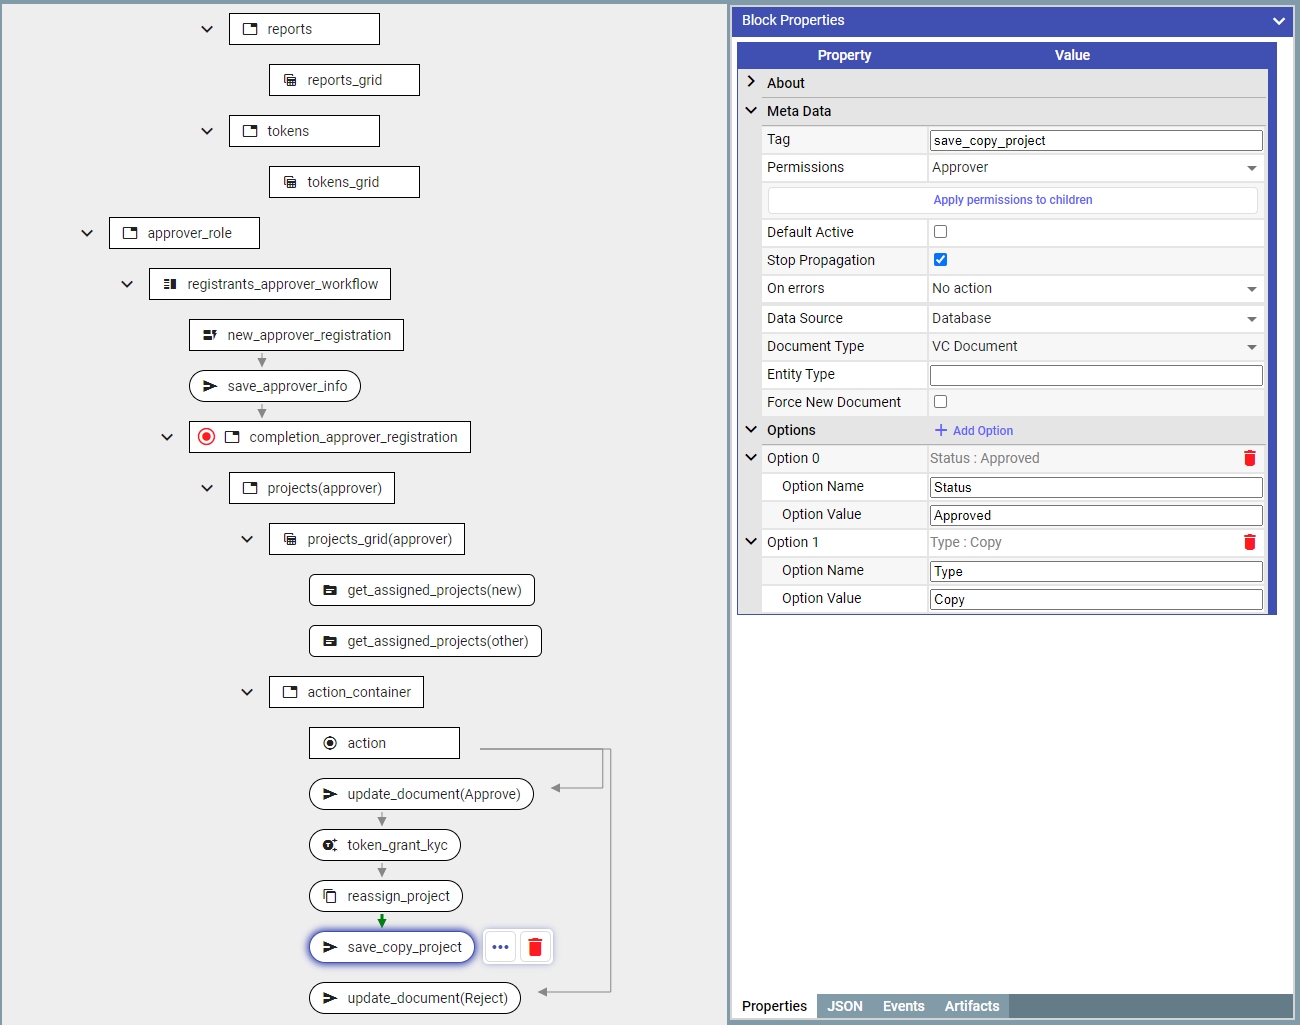Tick the Force New Document checkbox
The width and height of the screenshot is (1300, 1025).
tap(940, 402)
